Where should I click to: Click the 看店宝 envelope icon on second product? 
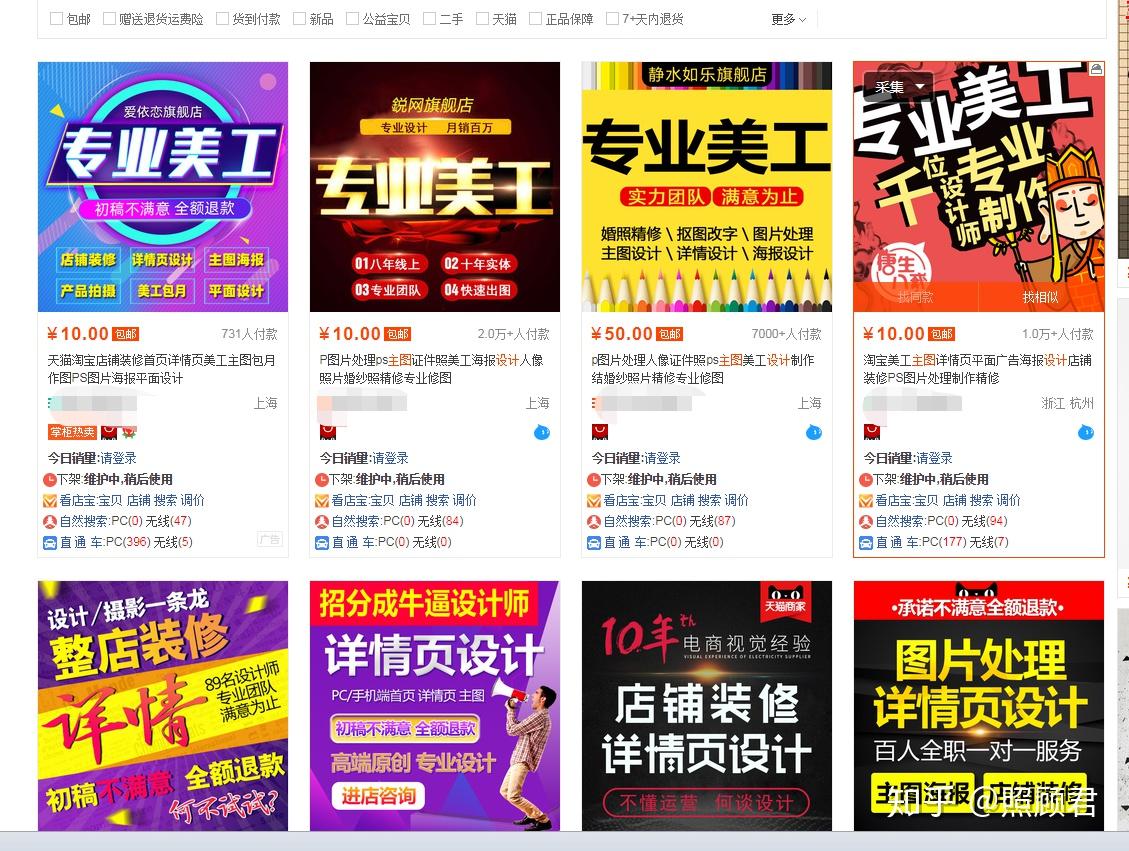[x=322, y=500]
